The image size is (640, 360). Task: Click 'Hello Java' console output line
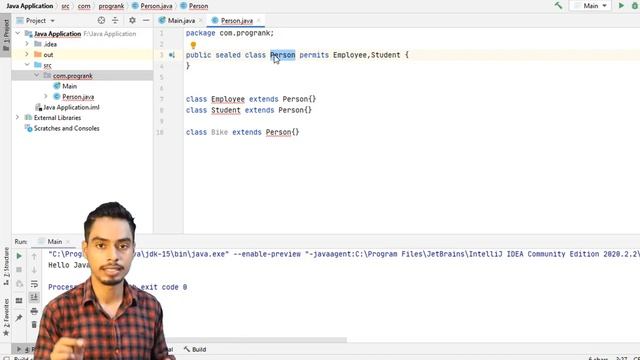[x=69, y=265]
